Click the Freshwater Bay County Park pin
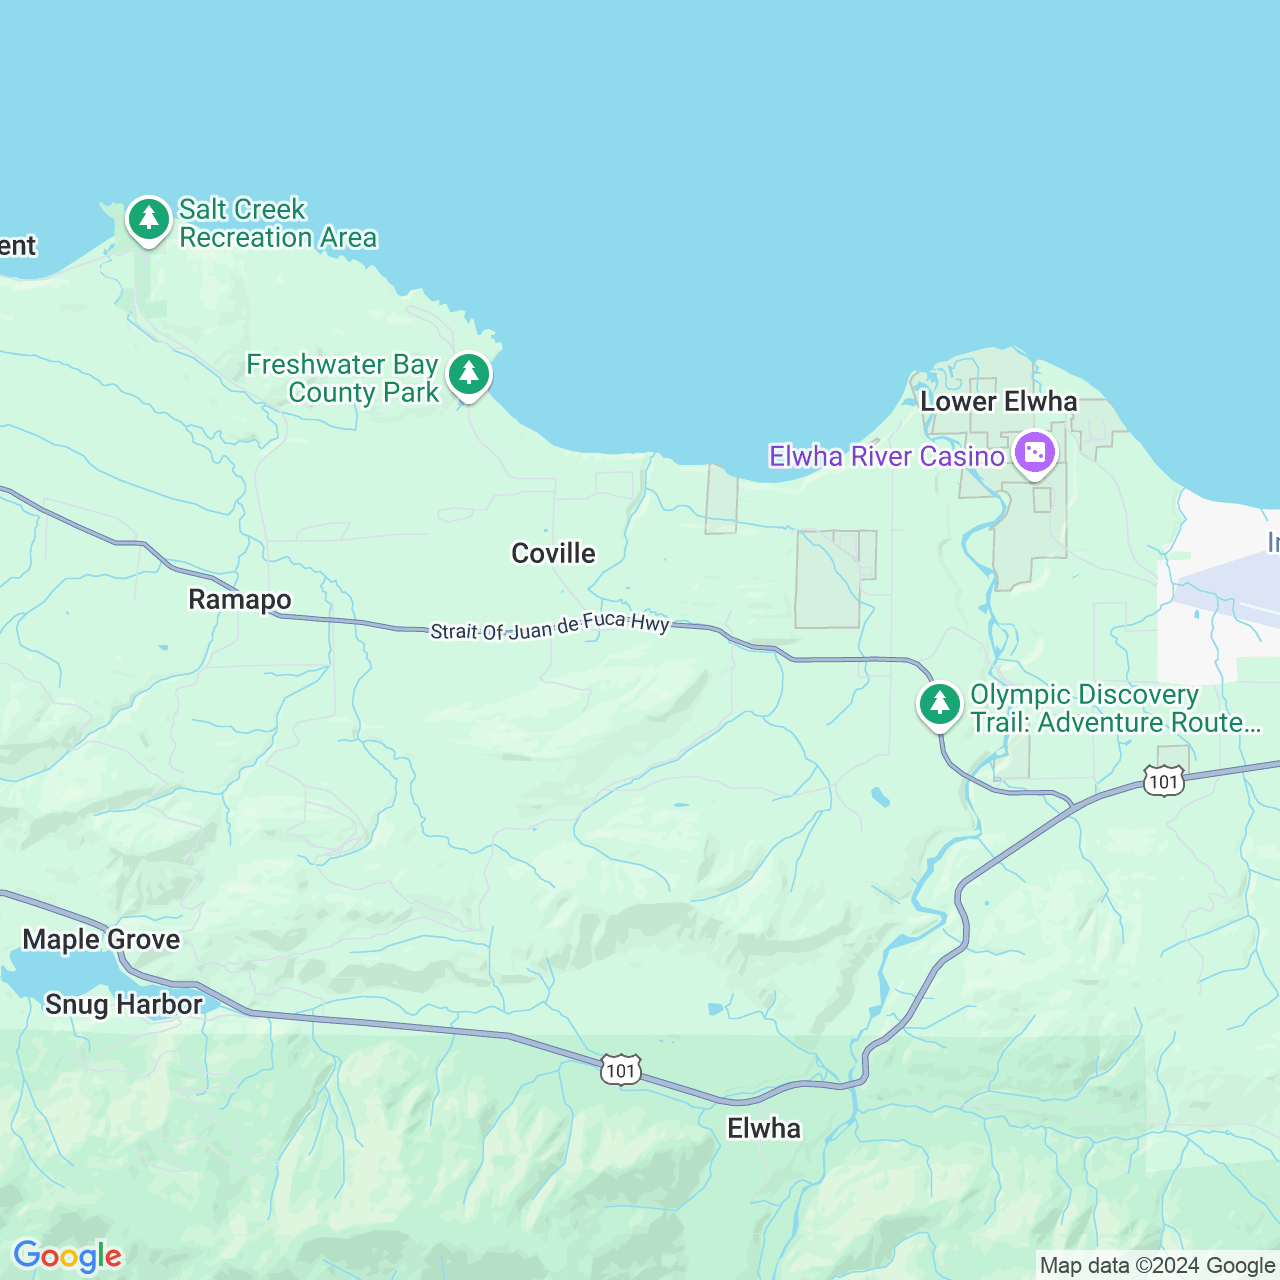The height and width of the screenshot is (1280, 1280). [x=469, y=377]
